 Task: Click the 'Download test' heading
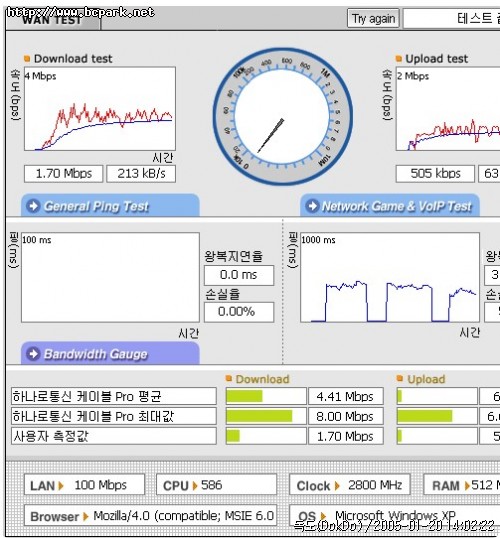pyautogui.click(x=73, y=59)
